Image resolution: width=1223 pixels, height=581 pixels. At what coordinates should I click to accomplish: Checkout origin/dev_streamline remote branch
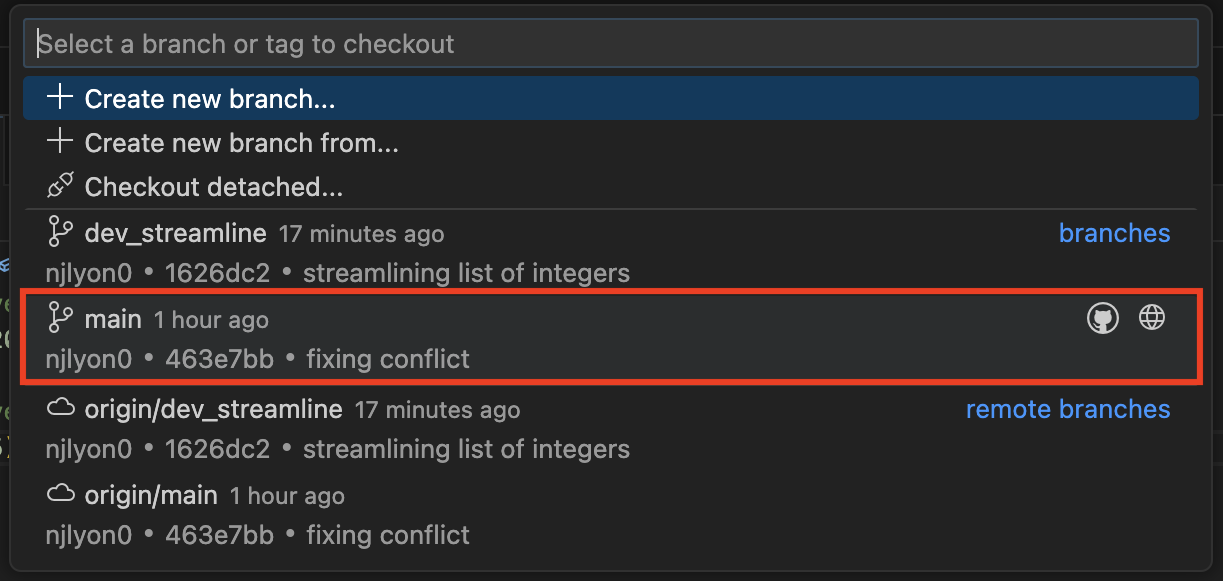(215, 408)
